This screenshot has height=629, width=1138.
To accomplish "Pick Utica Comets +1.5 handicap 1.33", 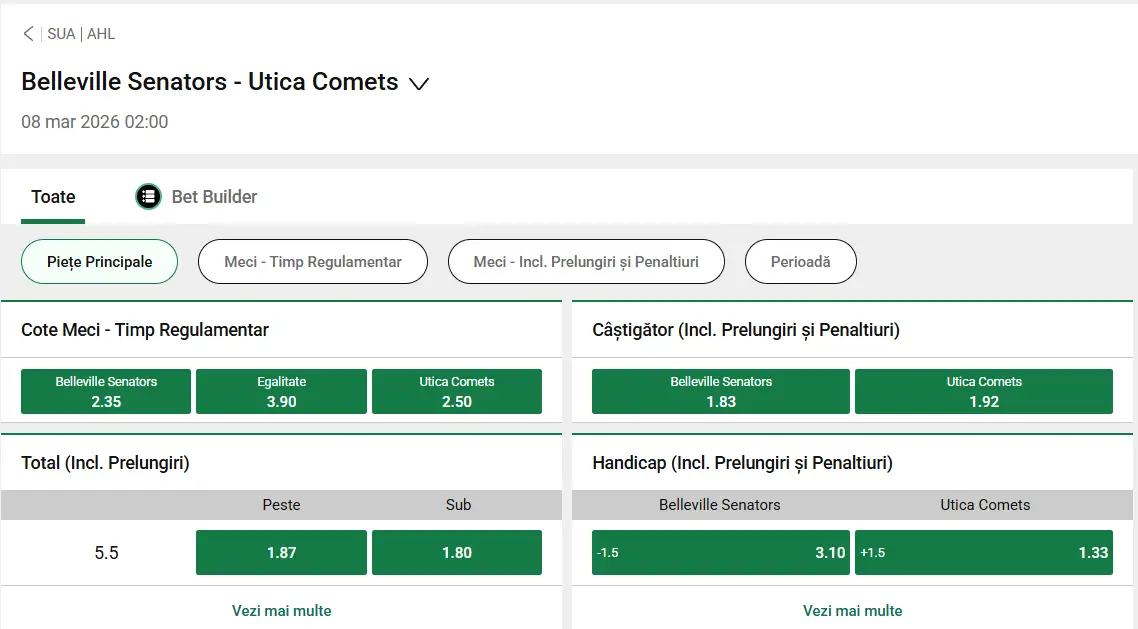I will (x=984, y=553).
